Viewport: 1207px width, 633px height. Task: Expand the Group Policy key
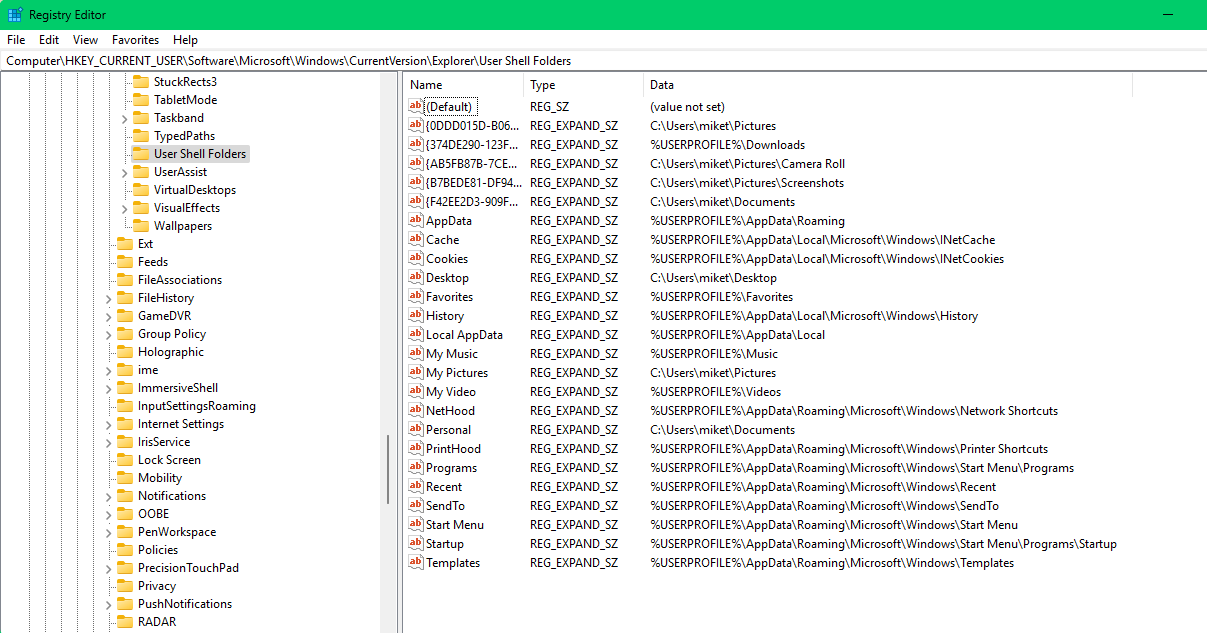[109, 333]
